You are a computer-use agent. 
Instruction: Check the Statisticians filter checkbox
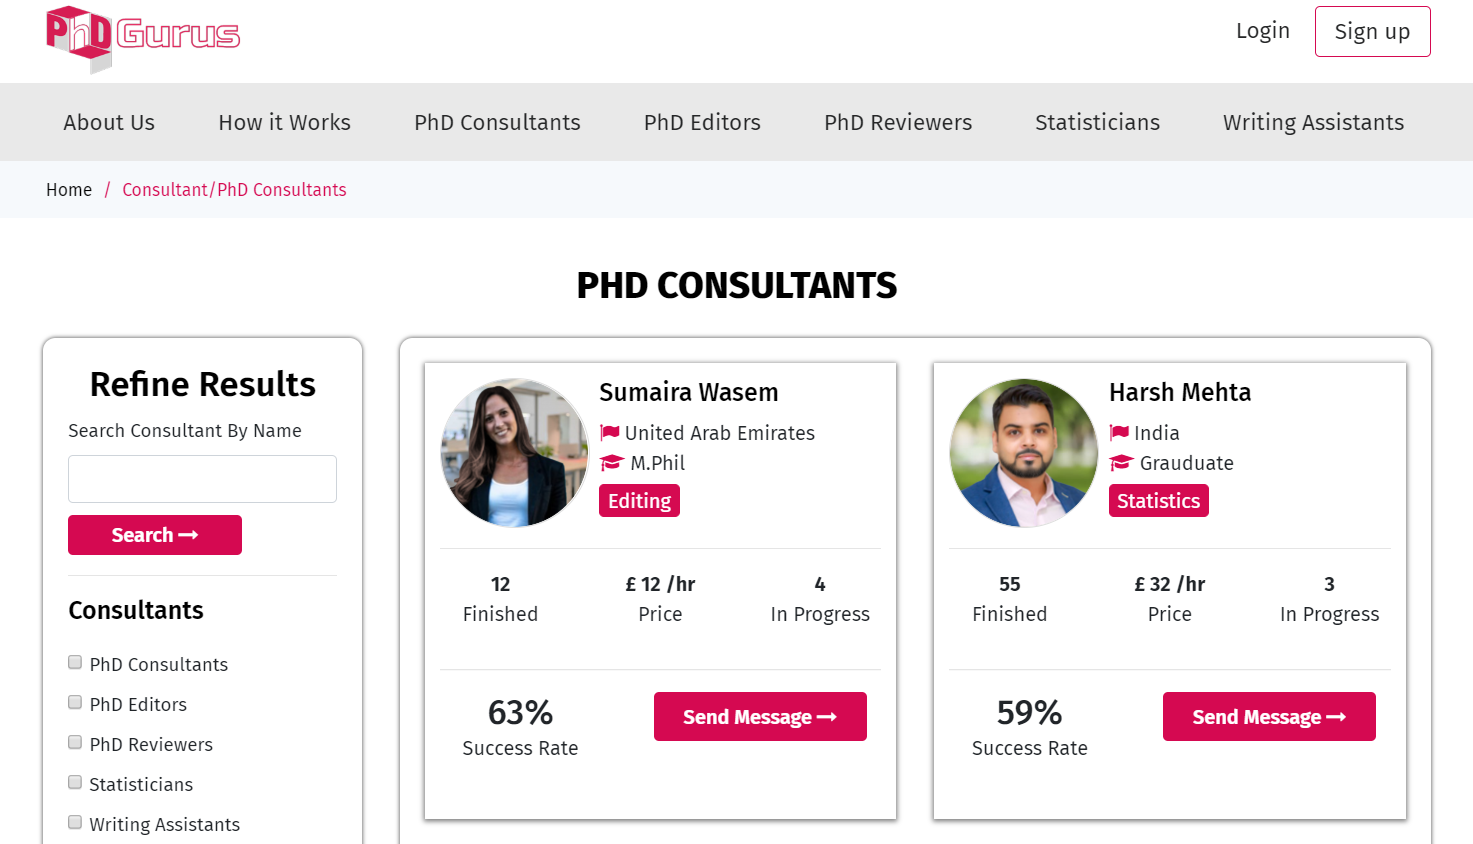[x=75, y=782]
